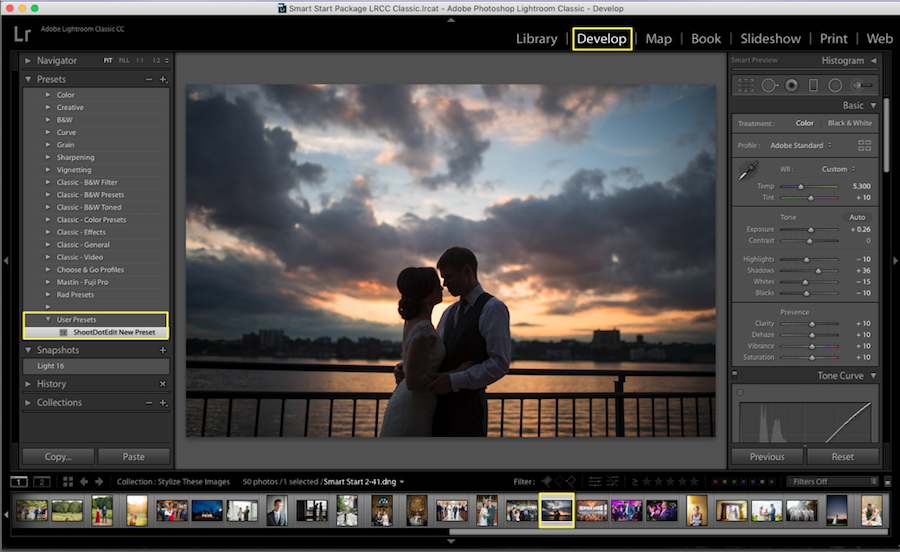Set Treatment to Color
Screen dimensions: 900x552
804,123
